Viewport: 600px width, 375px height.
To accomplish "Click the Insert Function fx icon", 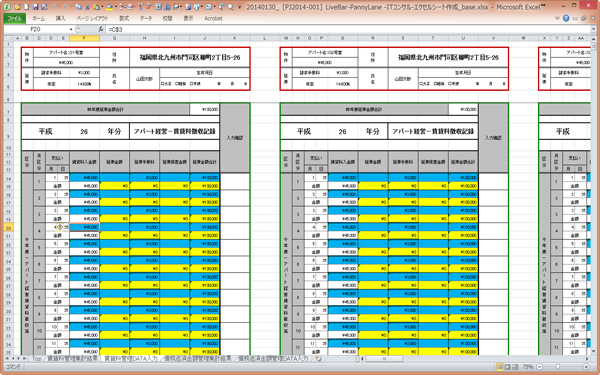I will point(101,29).
